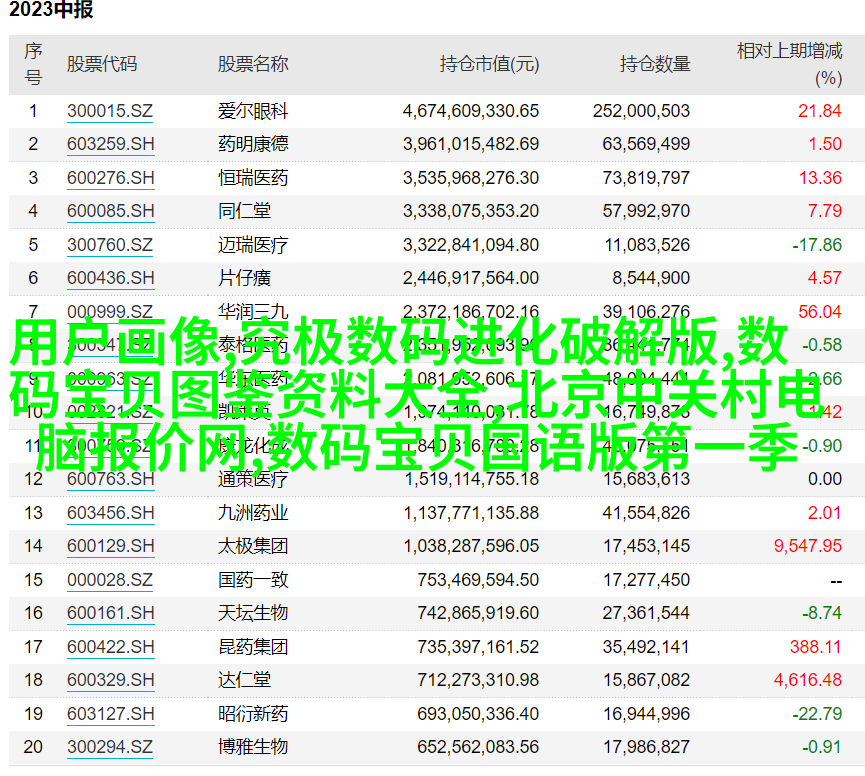The height and width of the screenshot is (776, 865).
Task: Click change value -22.79
Action: click(x=817, y=714)
